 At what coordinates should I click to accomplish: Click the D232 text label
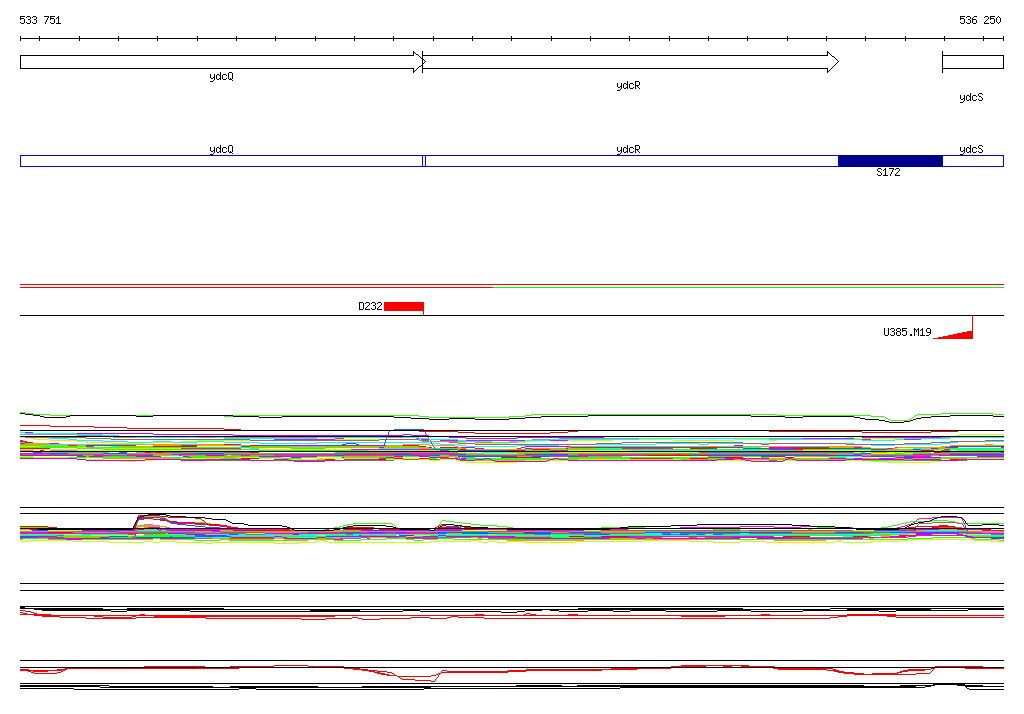(370, 306)
